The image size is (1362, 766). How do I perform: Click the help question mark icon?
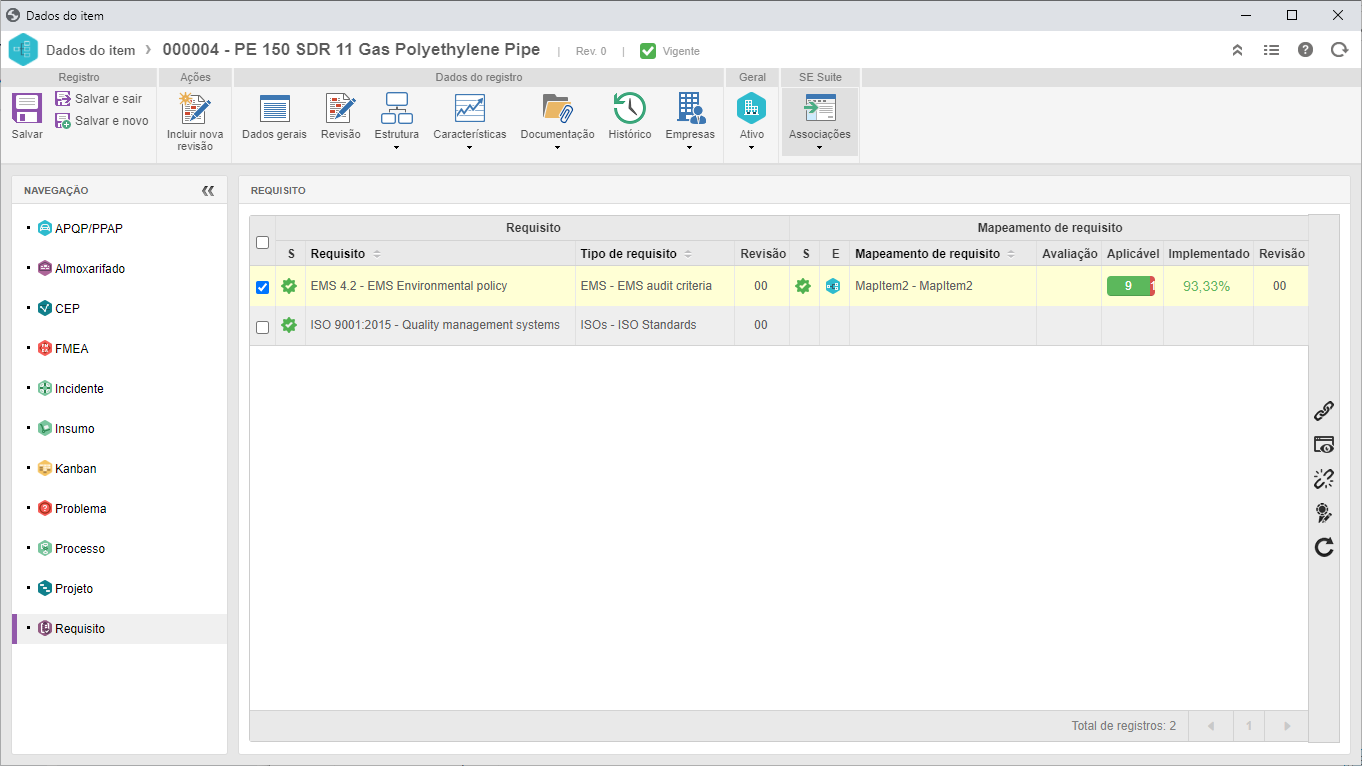point(1305,50)
